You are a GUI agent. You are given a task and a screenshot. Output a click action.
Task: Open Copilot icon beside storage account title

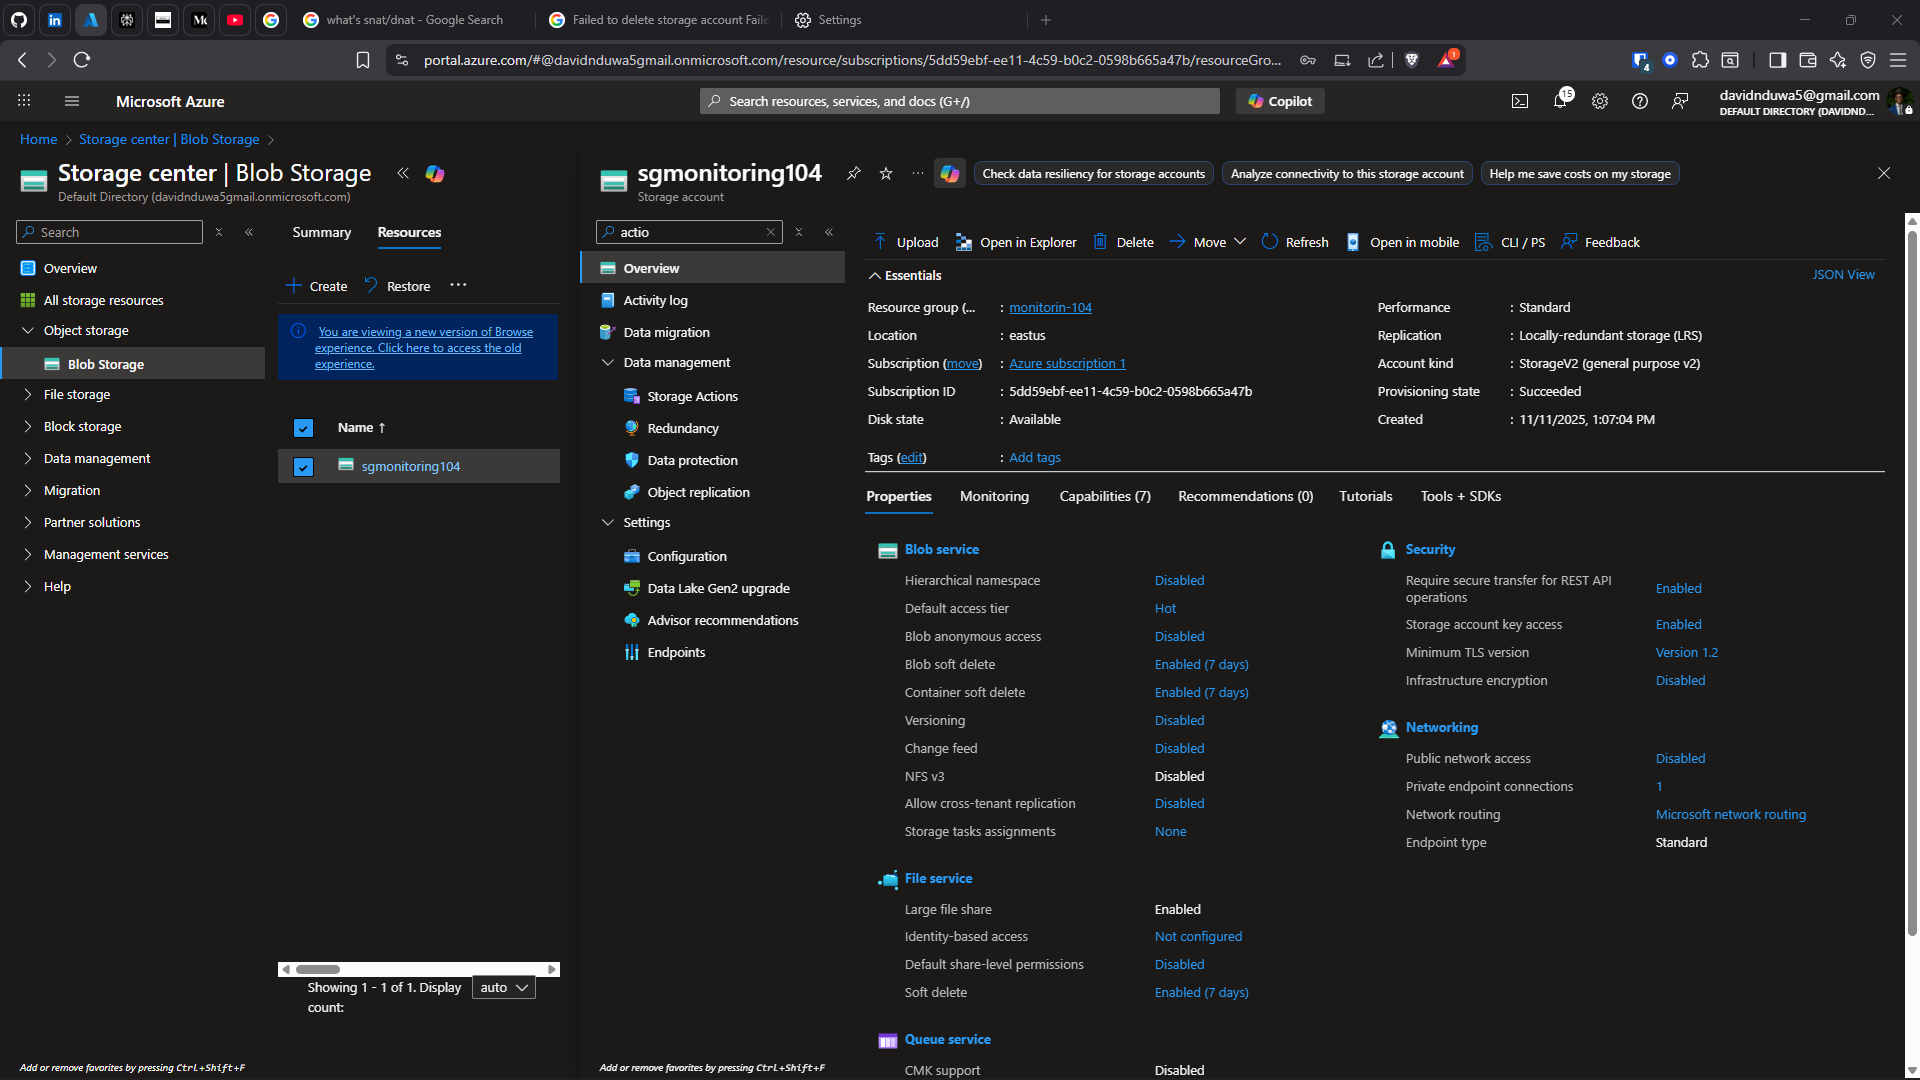coord(950,174)
